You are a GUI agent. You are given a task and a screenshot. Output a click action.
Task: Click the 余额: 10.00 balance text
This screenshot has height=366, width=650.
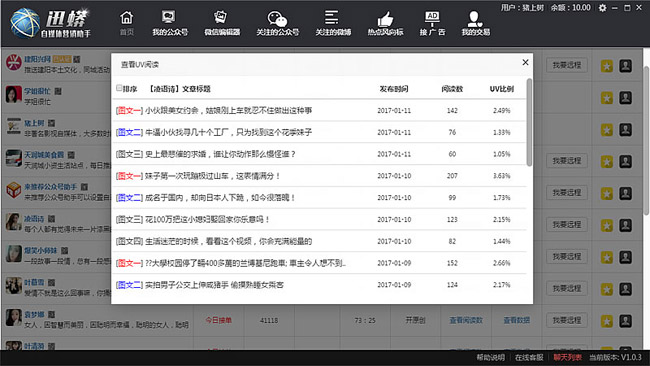(x=570, y=7)
